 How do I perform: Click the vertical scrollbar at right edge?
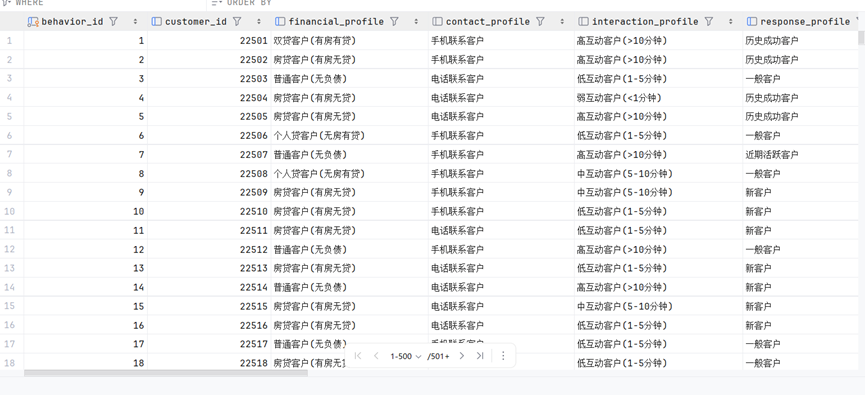tap(861, 37)
